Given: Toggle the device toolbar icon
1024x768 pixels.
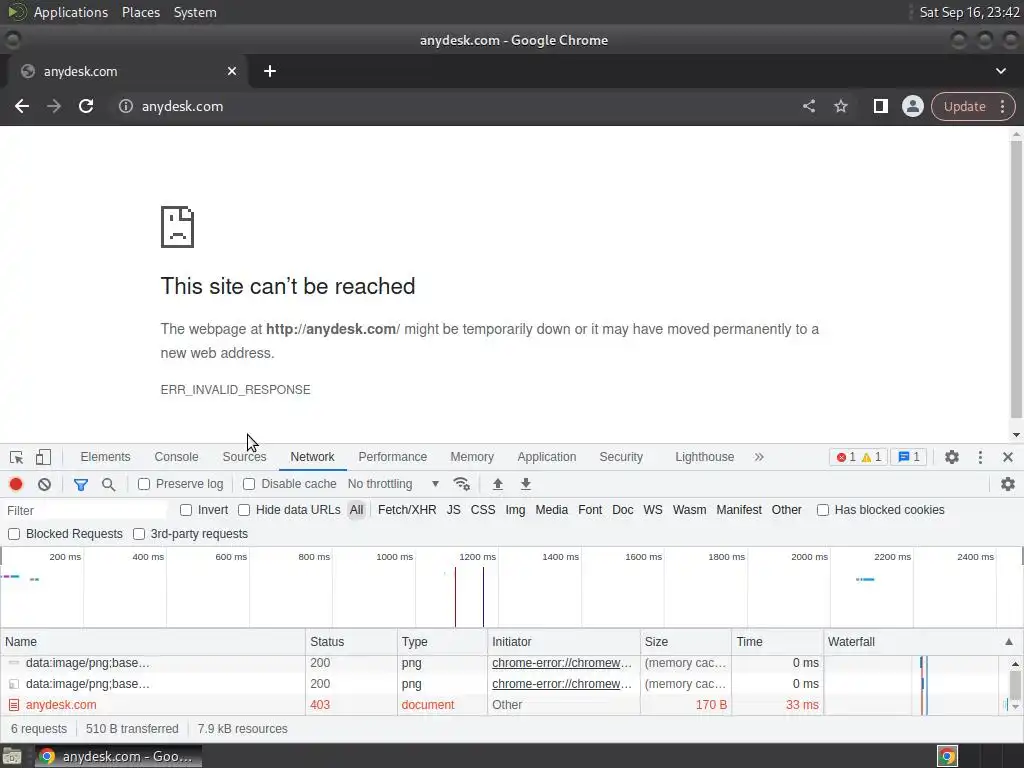Looking at the screenshot, I should 43,457.
